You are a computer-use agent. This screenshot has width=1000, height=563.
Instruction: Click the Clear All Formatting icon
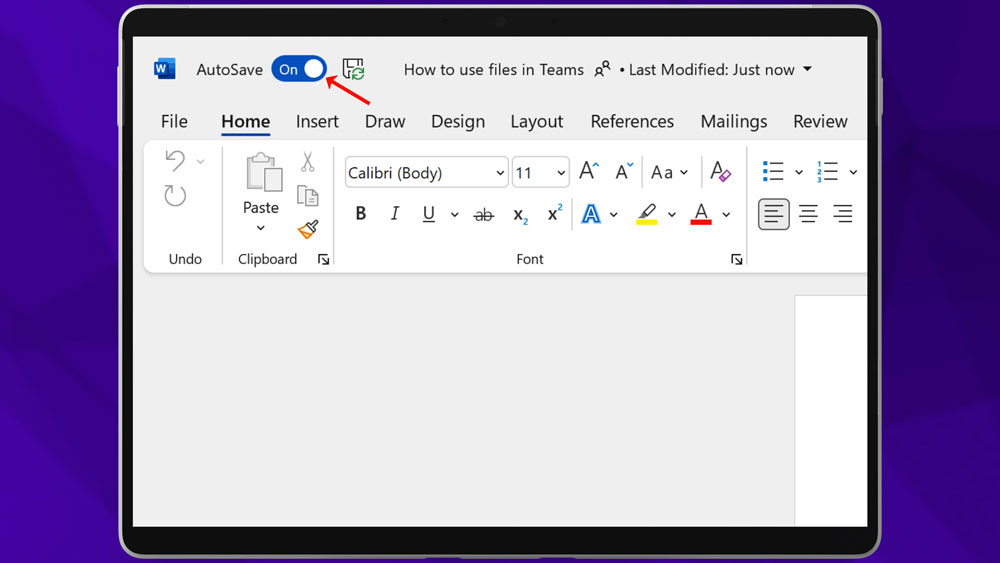[720, 172]
